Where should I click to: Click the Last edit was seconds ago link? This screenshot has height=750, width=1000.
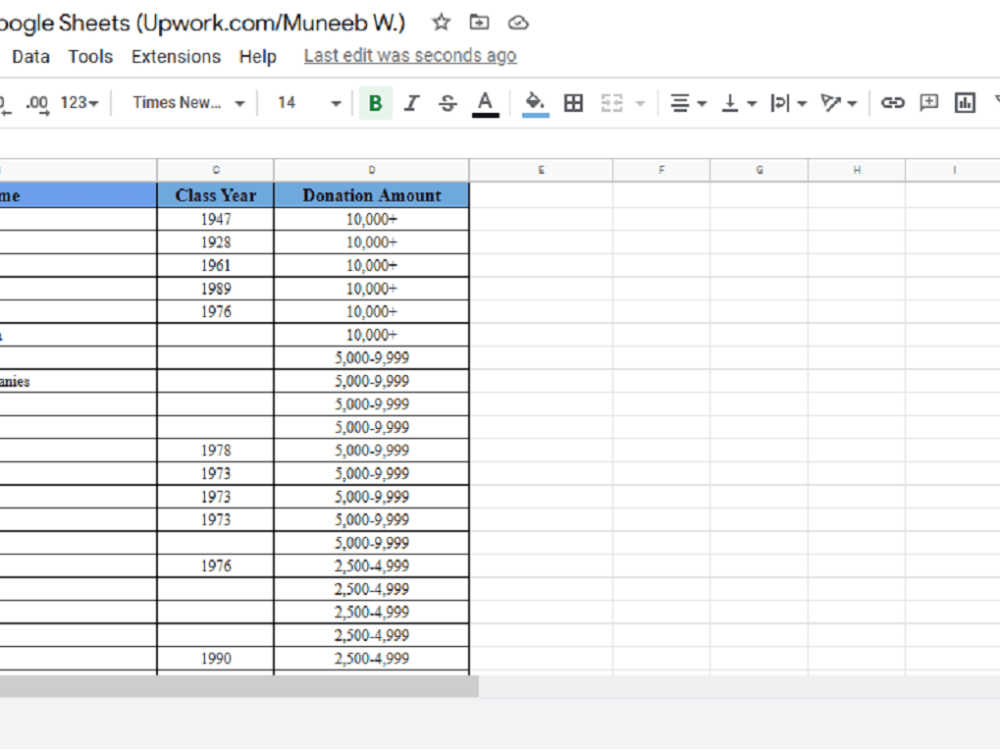pyautogui.click(x=409, y=55)
